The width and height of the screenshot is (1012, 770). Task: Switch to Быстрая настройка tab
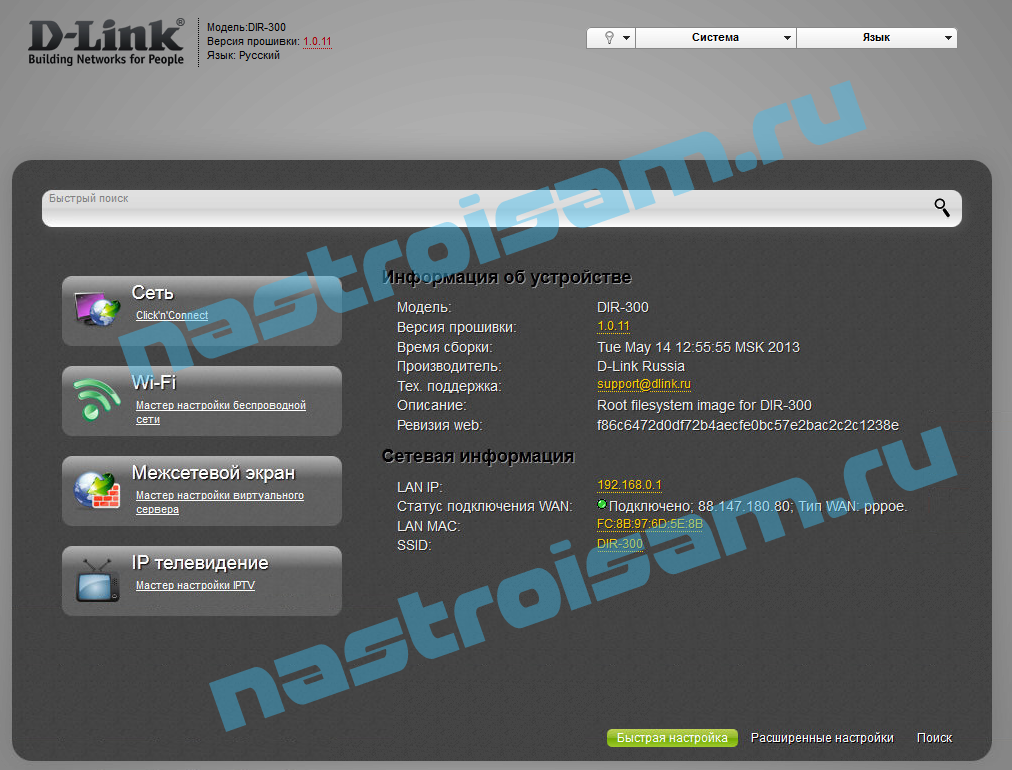click(x=672, y=738)
